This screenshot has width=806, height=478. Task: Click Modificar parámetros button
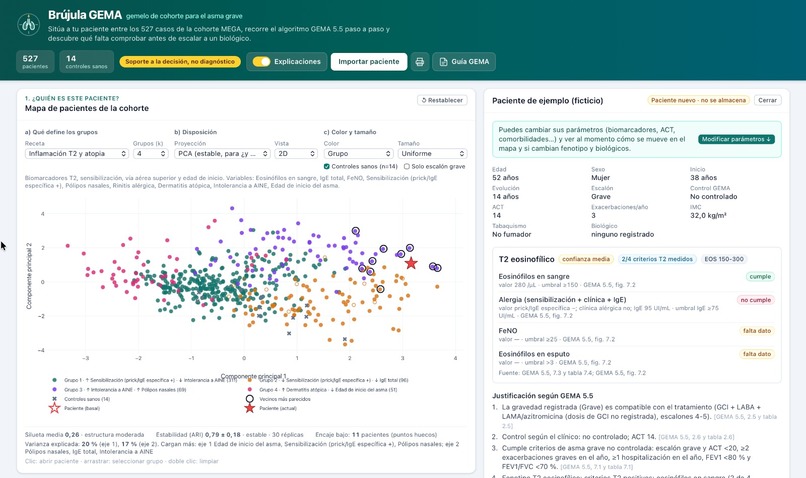click(736, 139)
